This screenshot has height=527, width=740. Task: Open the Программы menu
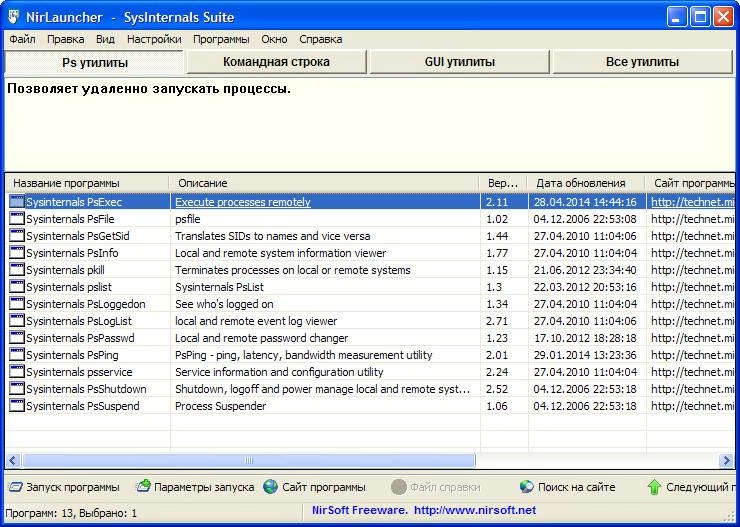click(x=221, y=39)
